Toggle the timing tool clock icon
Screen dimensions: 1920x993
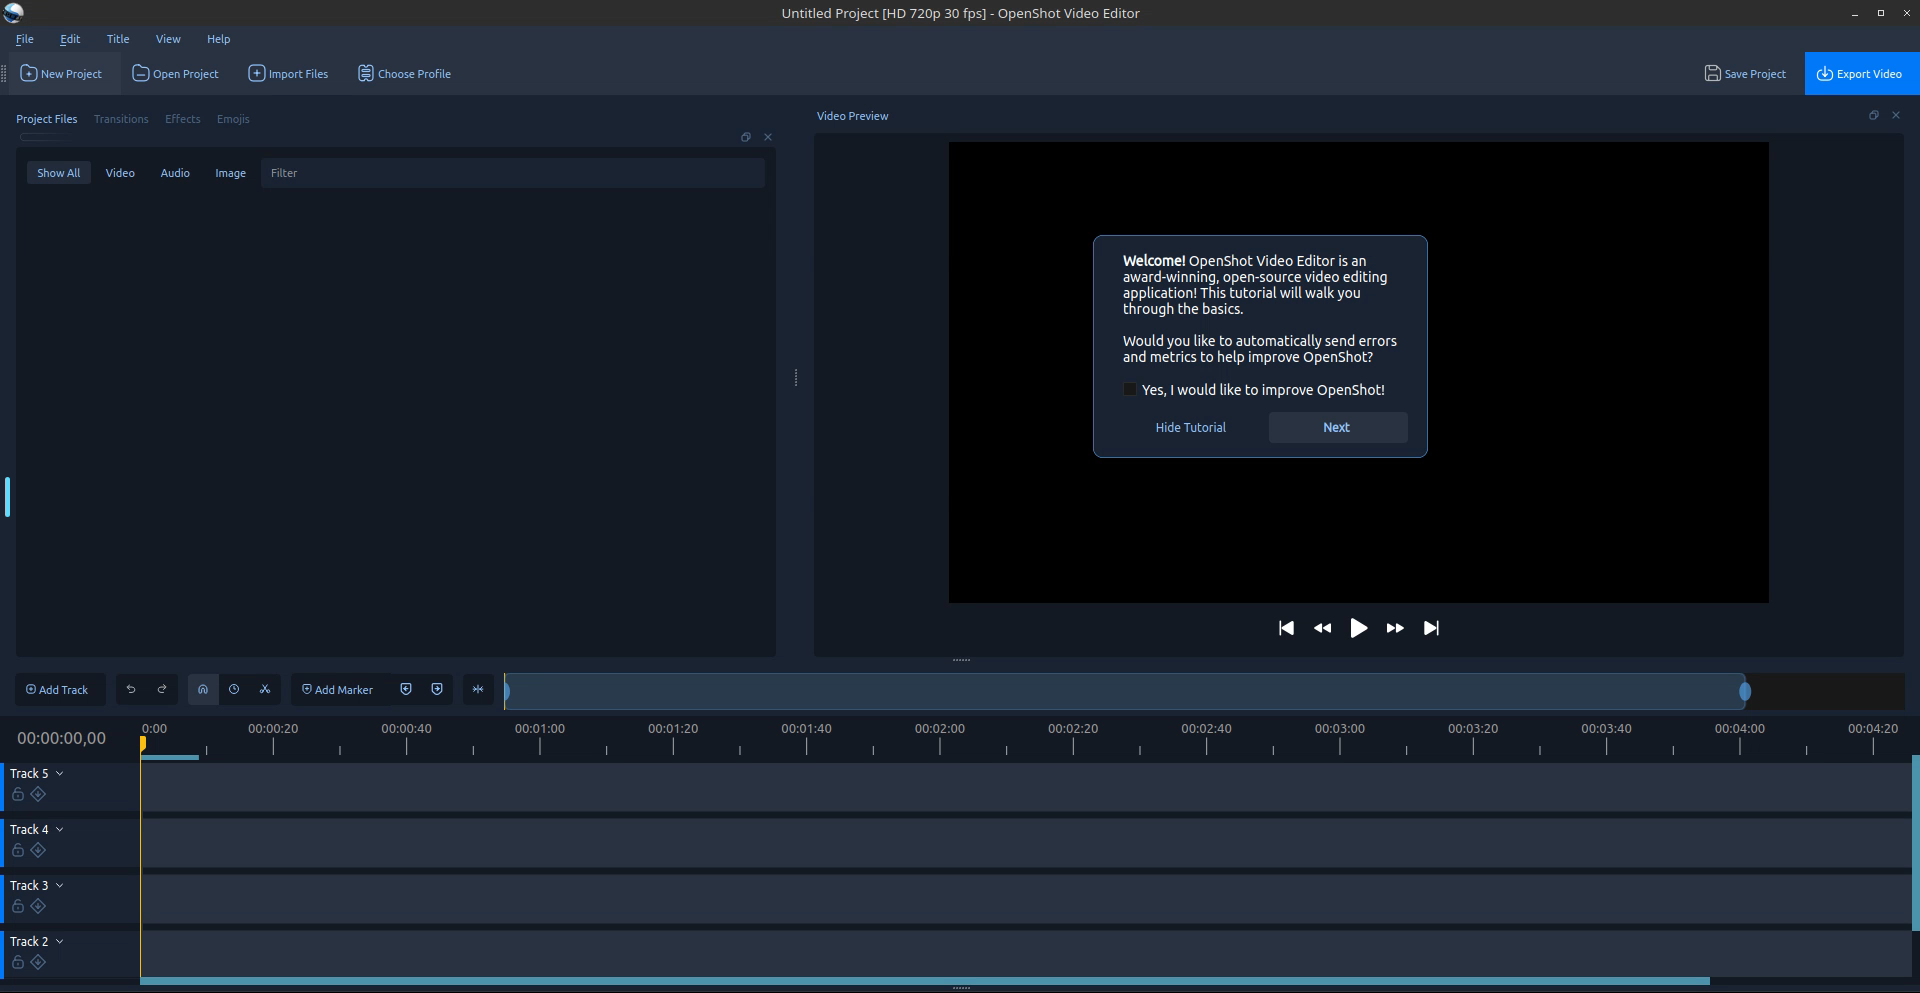(234, 689)
